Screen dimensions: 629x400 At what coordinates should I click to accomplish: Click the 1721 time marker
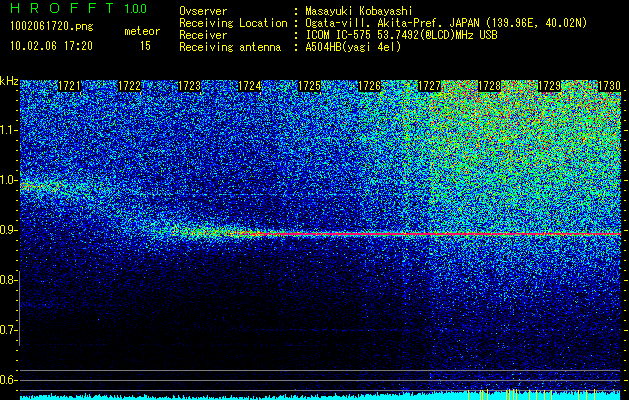coord(69,86)
